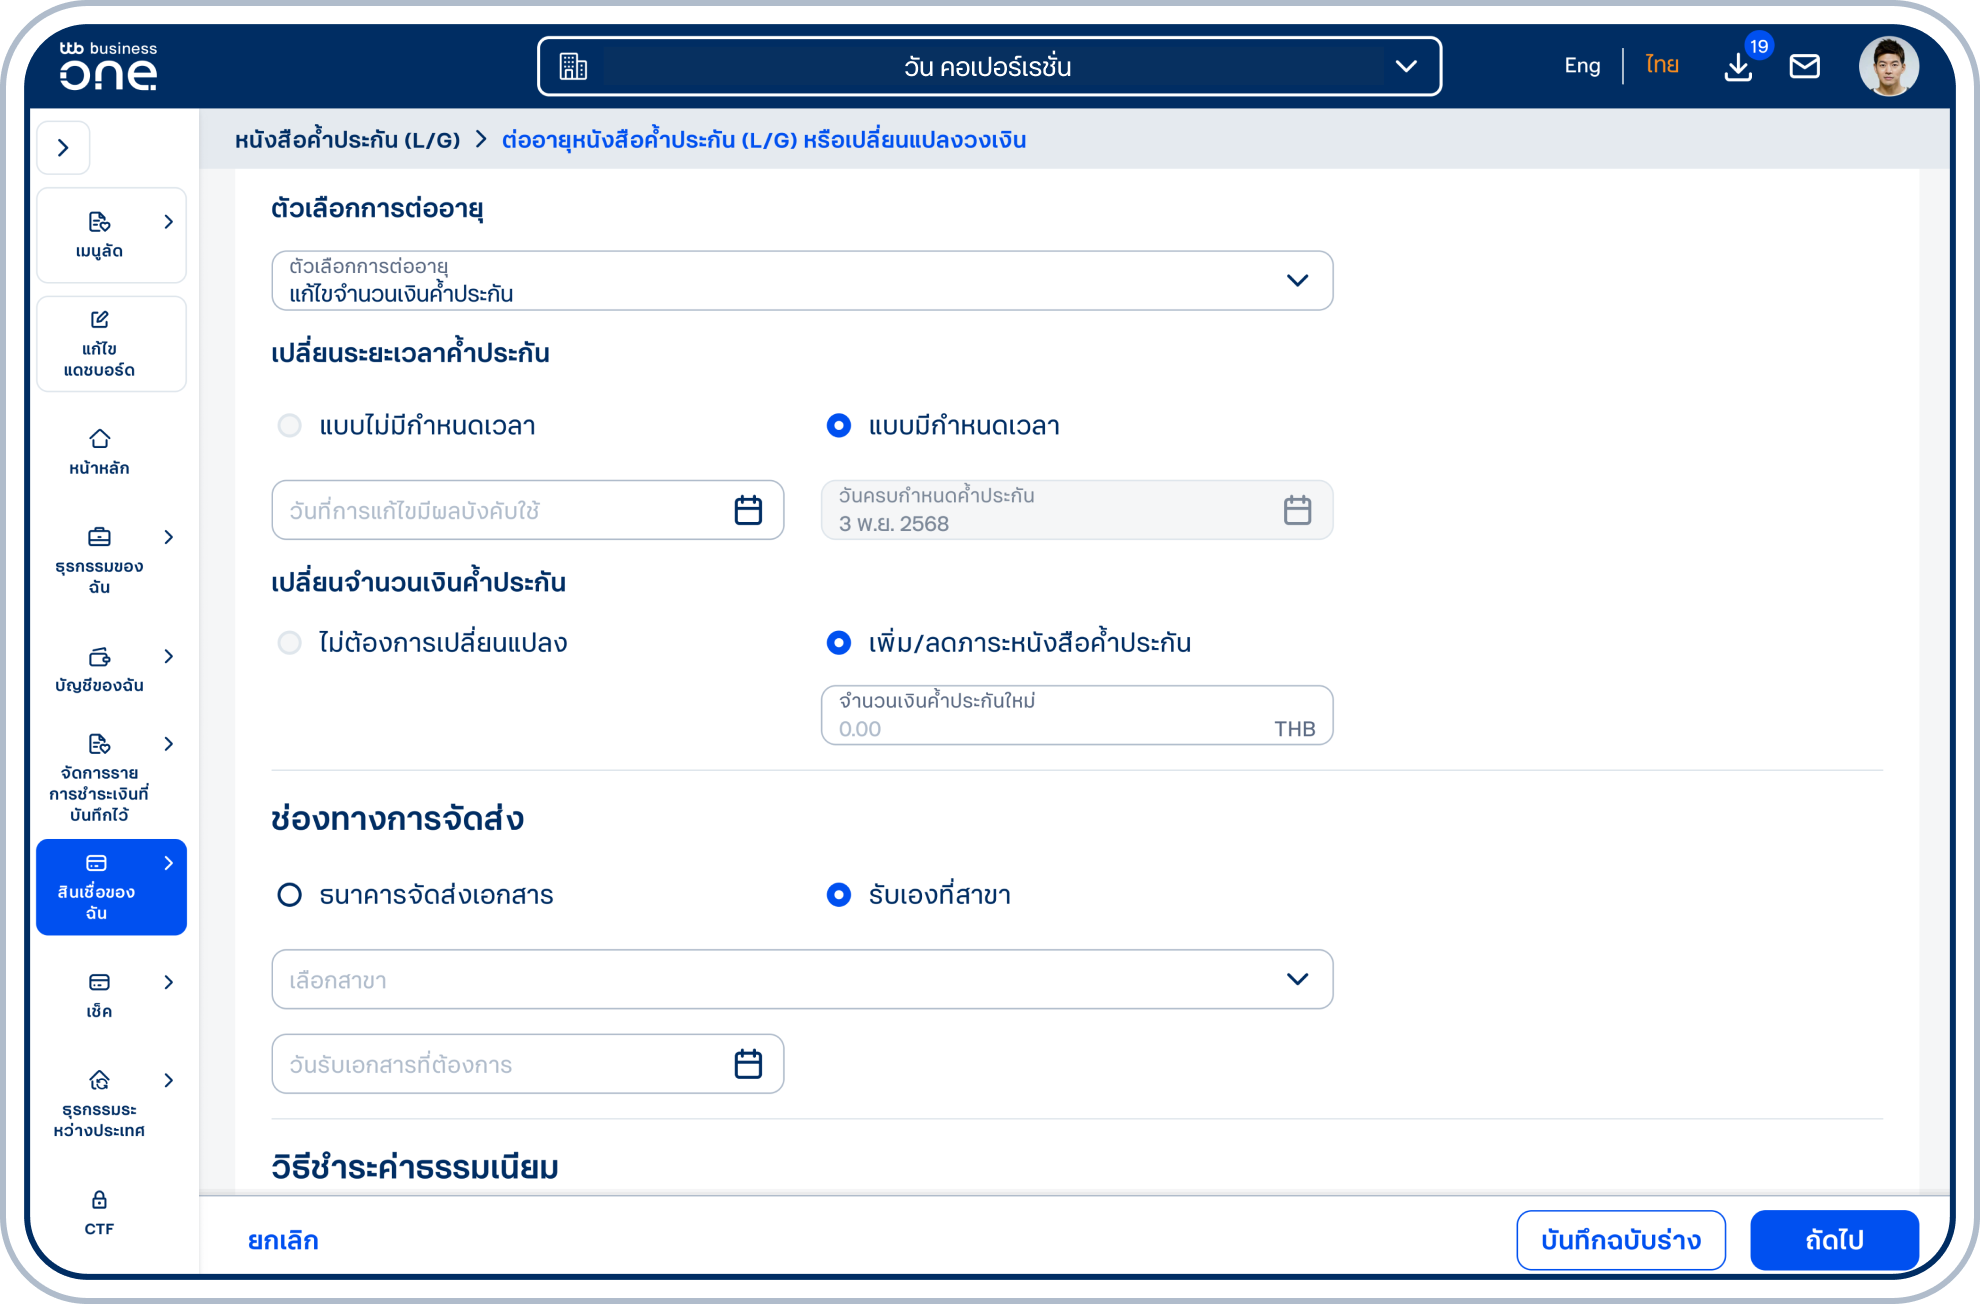The width and height of the screenshot is (1980, 1304).
Task: Open the เช็ค sidebar item
Action: pos(99,994)
